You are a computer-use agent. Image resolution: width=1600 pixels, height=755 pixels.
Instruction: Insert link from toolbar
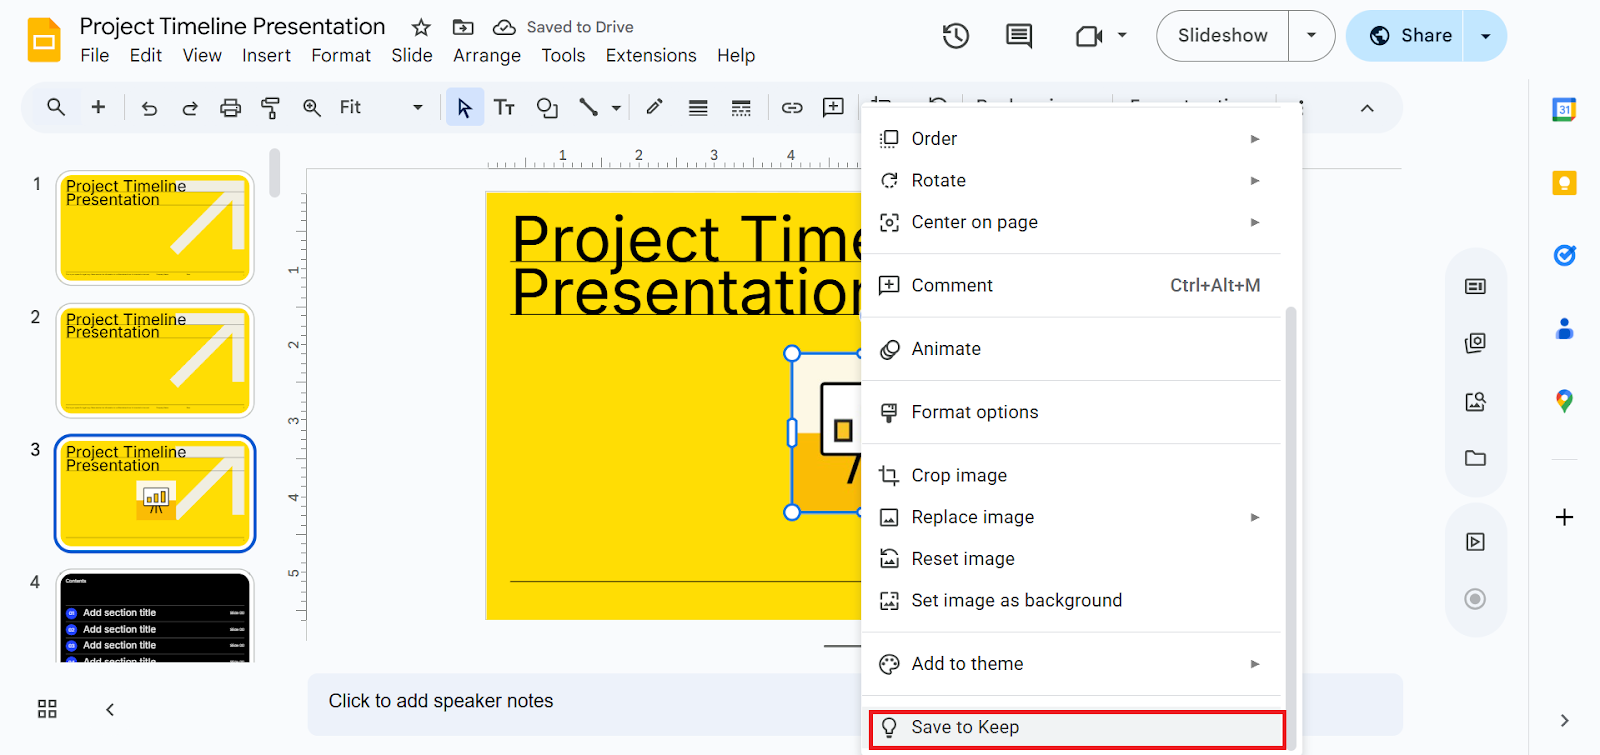point(792,108)
